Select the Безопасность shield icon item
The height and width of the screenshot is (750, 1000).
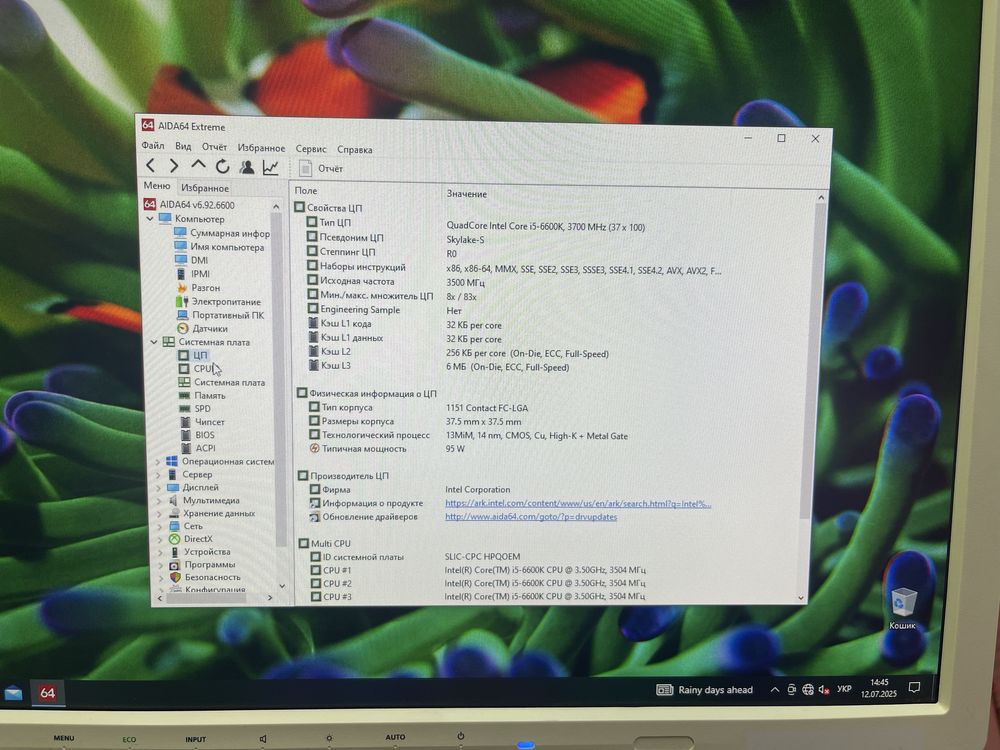pos(205,577)
